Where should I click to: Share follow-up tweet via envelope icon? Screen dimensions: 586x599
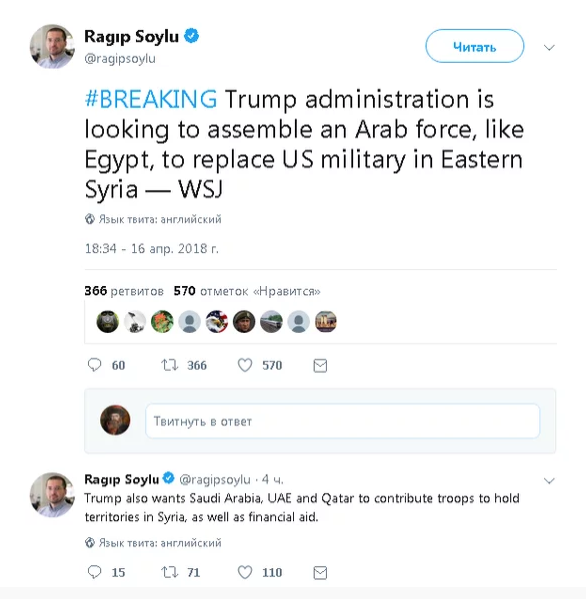coord(320,573)
